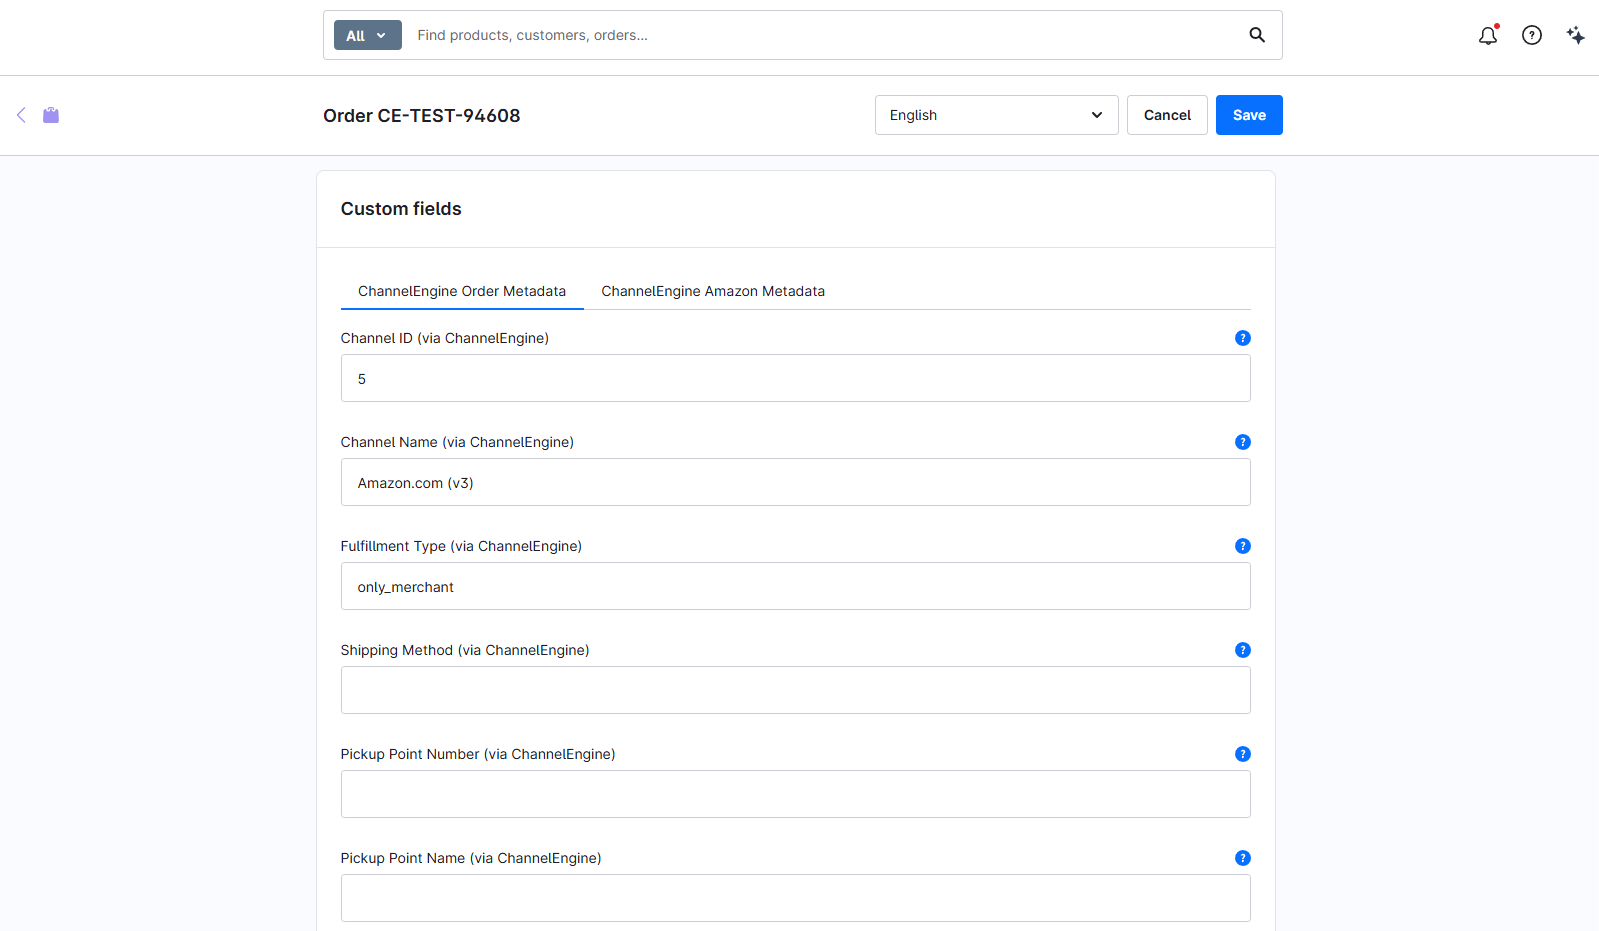Click the empty Pickup Point Number field
1599x931 pixels.
(x=795, y=794)
